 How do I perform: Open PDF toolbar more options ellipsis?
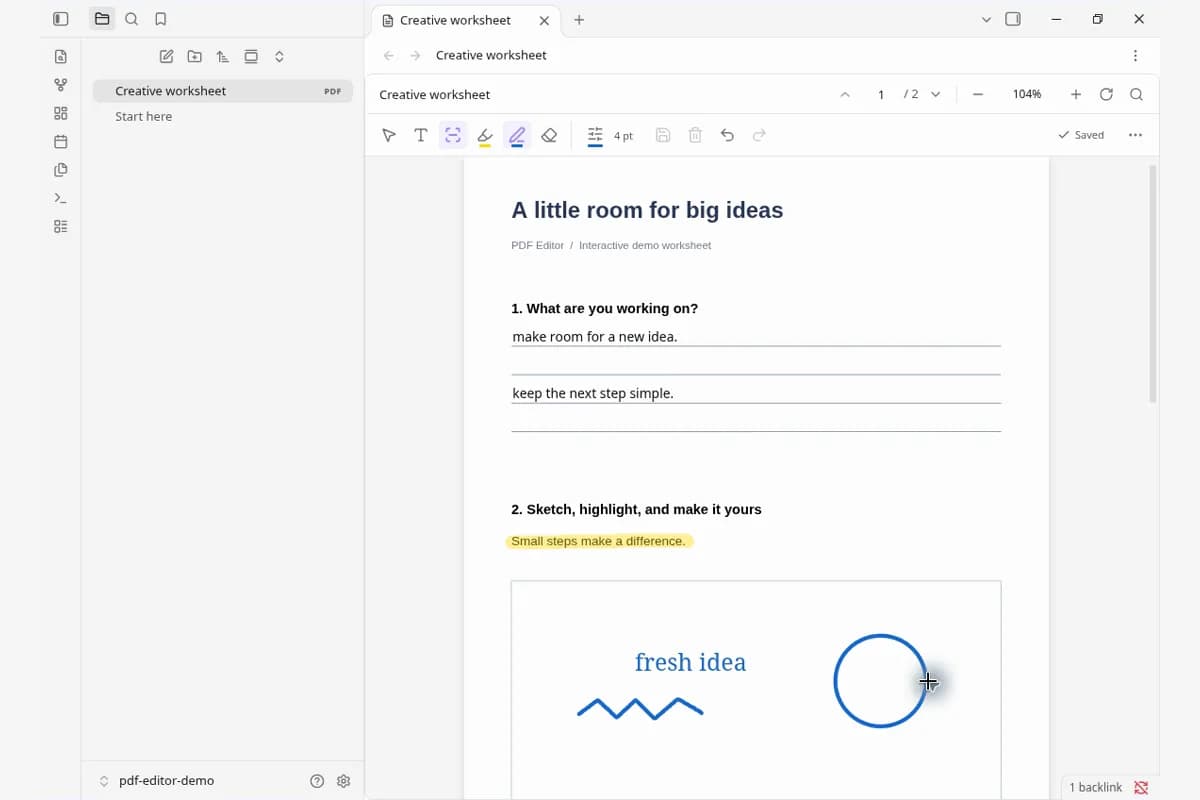tap(1135, 135)
